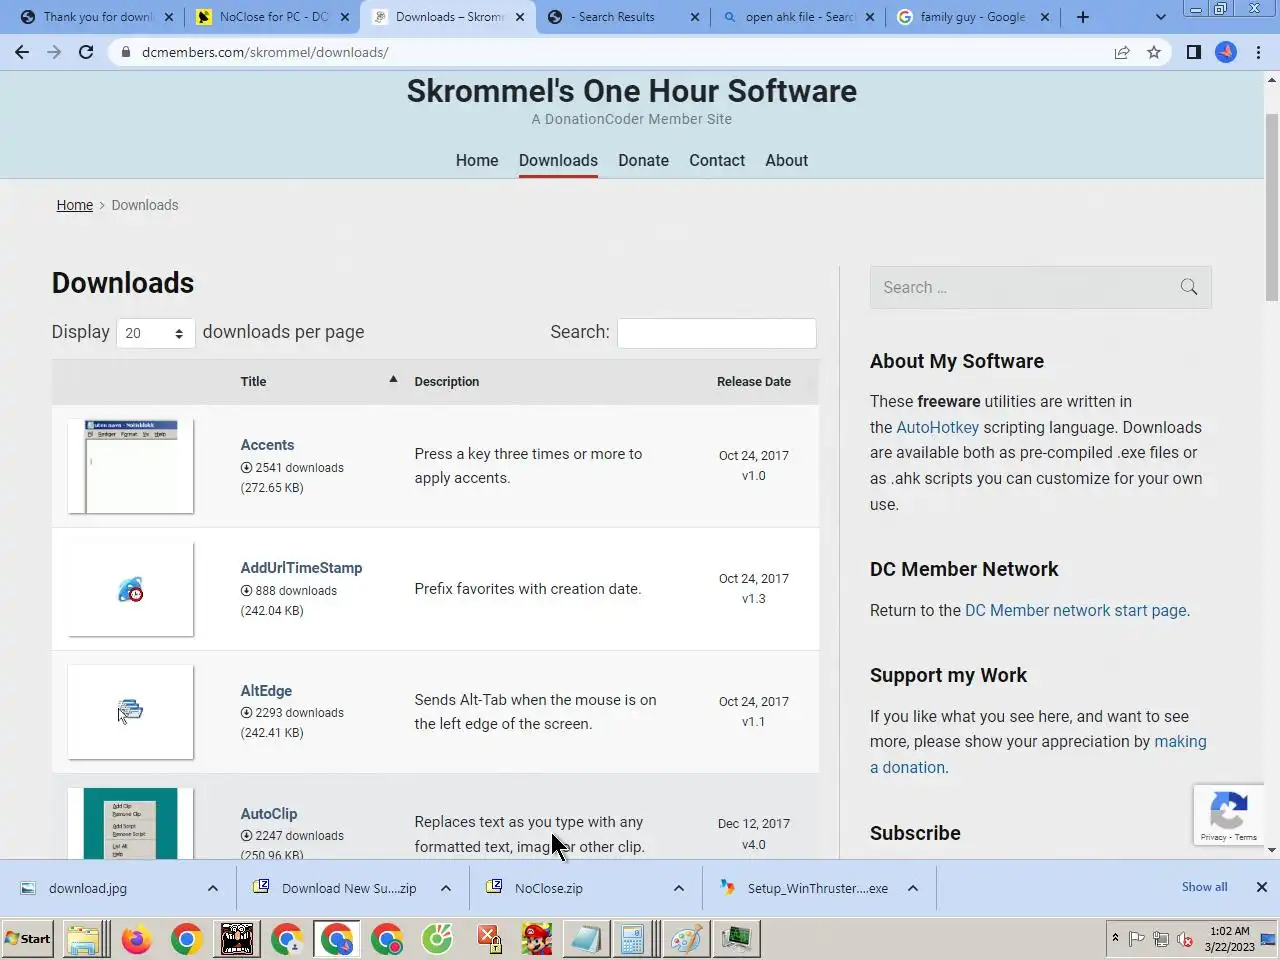1280x960 pixels.
Task: Open Windows Explorer from the taskbar
Action: click(x=84, y=939)
